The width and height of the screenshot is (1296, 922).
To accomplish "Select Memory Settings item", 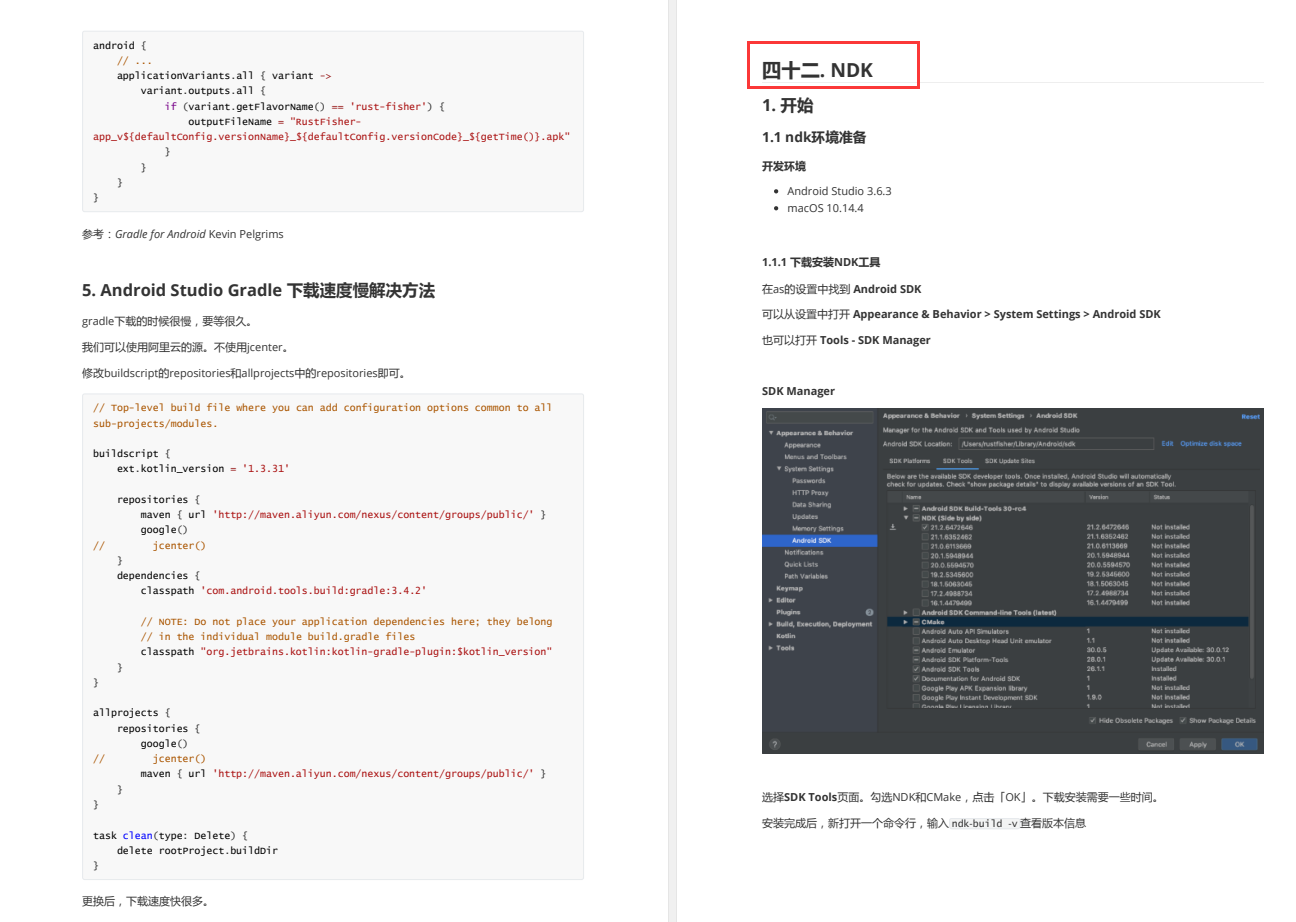I will click(x=818, y=529).
